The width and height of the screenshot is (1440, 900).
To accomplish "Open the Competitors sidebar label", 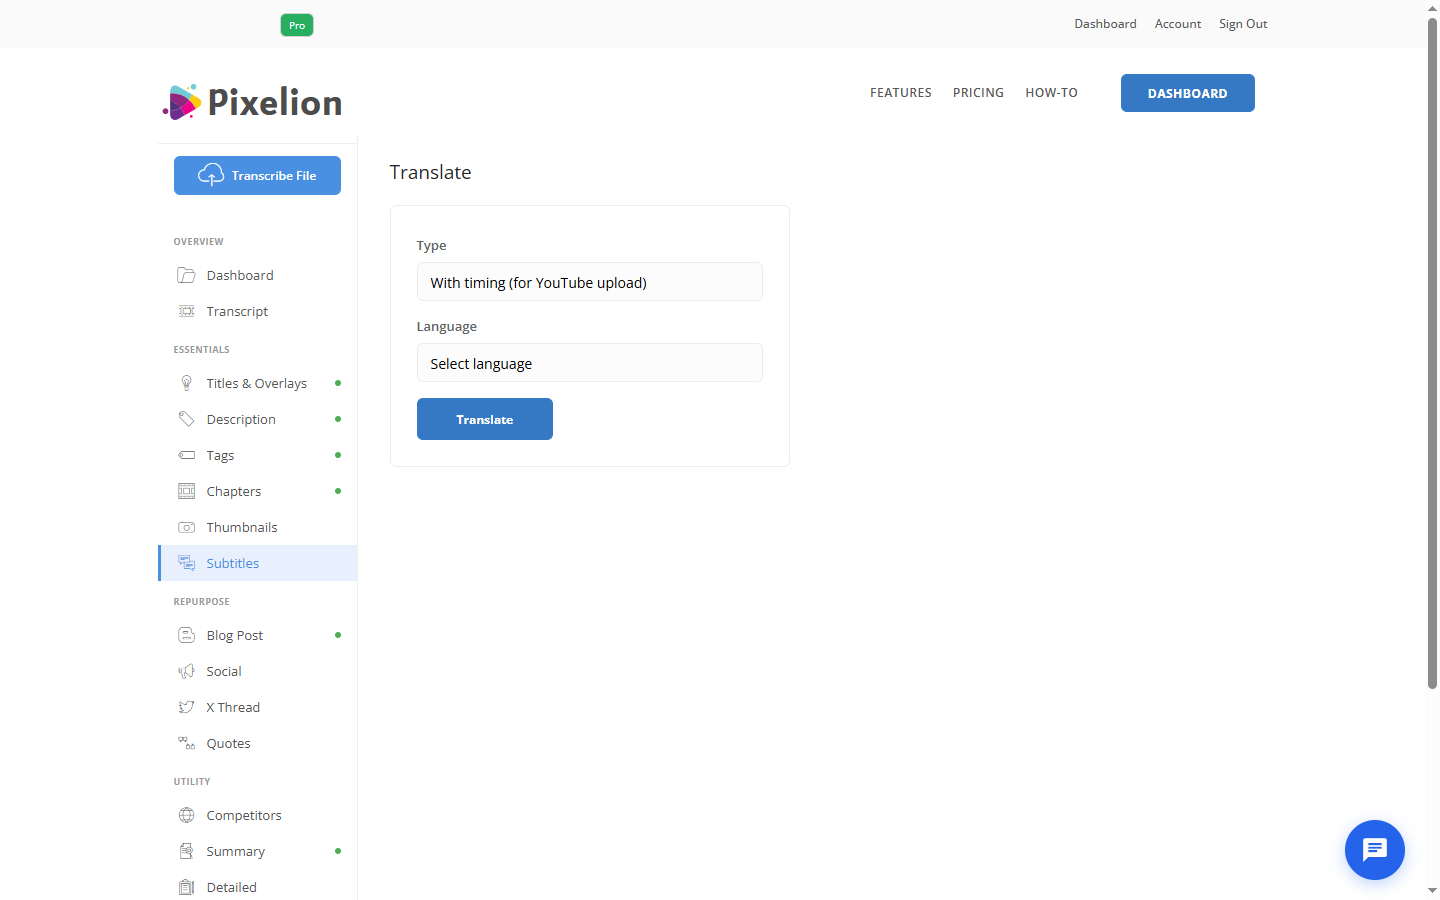I will click(x=244, y=815).
